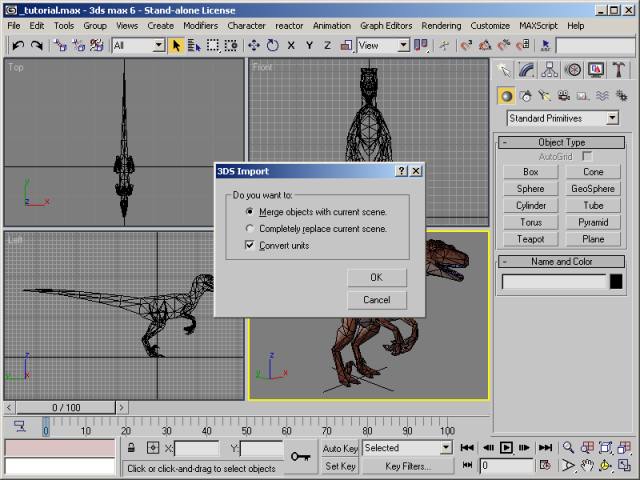Choose the Cameras category icon

[564, 96]
